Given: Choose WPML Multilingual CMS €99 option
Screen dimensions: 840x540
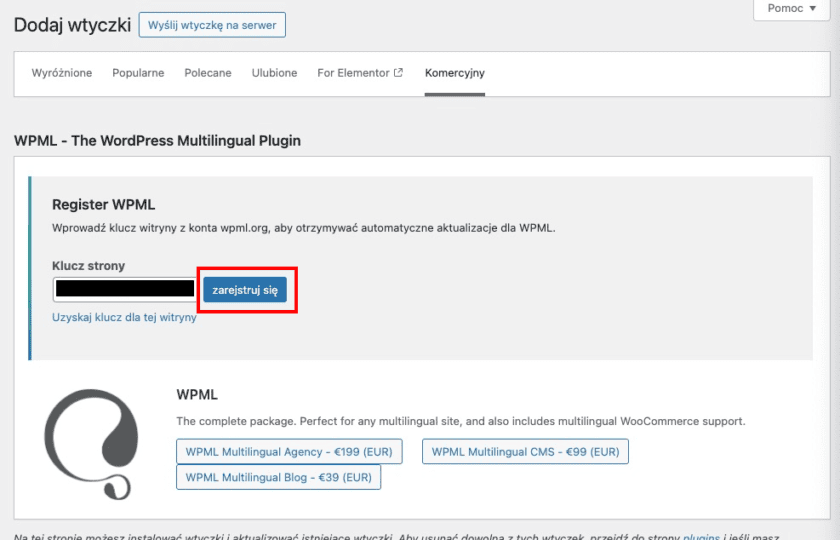Looking at the screenshot, I should coord(525,452).
